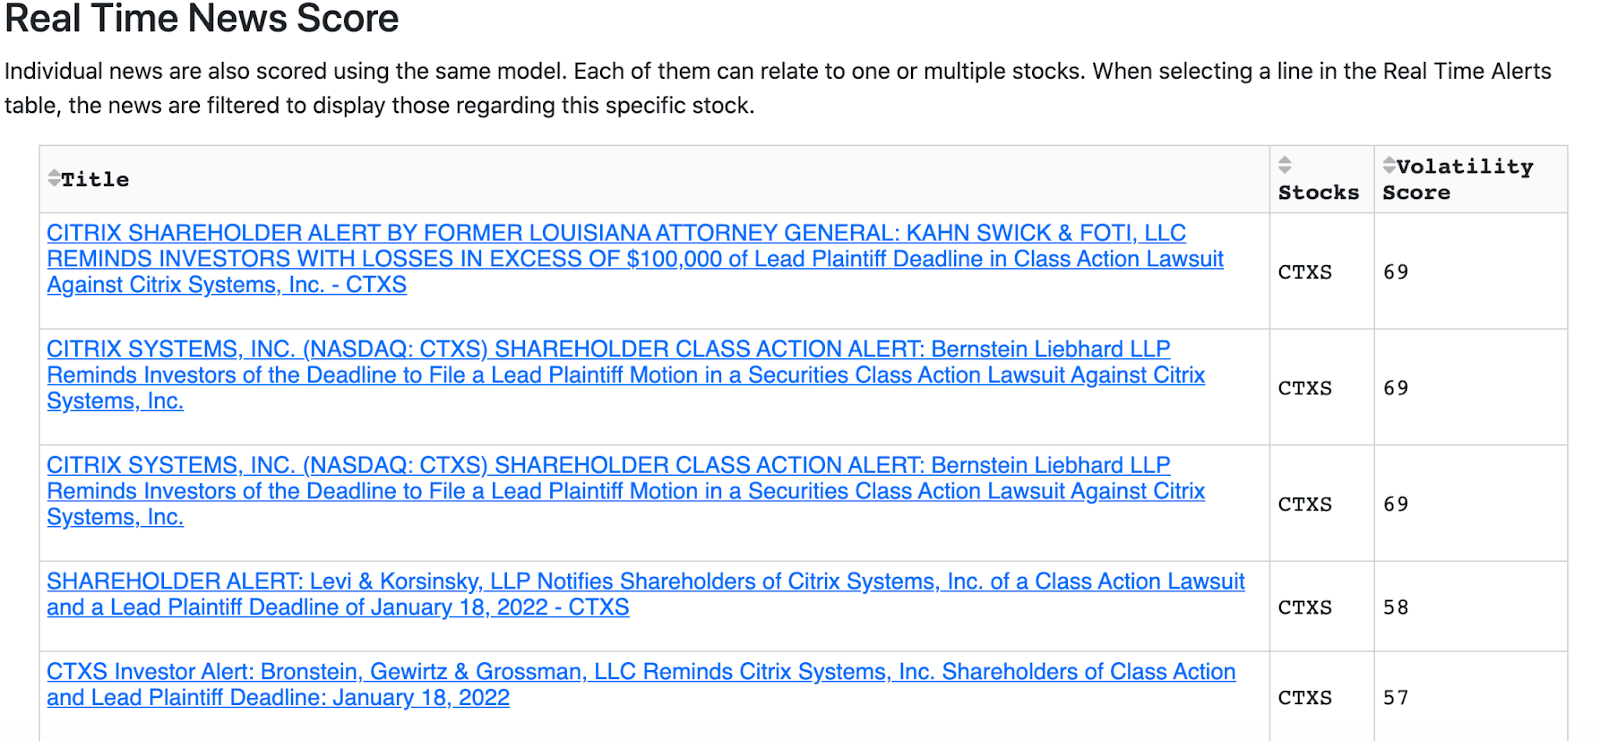The image size is (1600, 741).
Task: Open first Bernstein Liebhard class action alert link
Action: [626, 375]
